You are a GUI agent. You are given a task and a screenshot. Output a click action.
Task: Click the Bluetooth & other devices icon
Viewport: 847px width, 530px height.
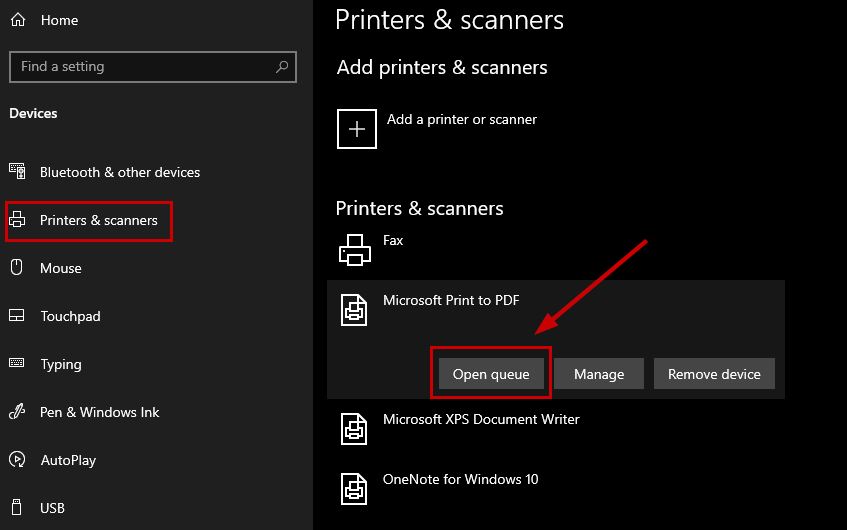coord(17,172)
